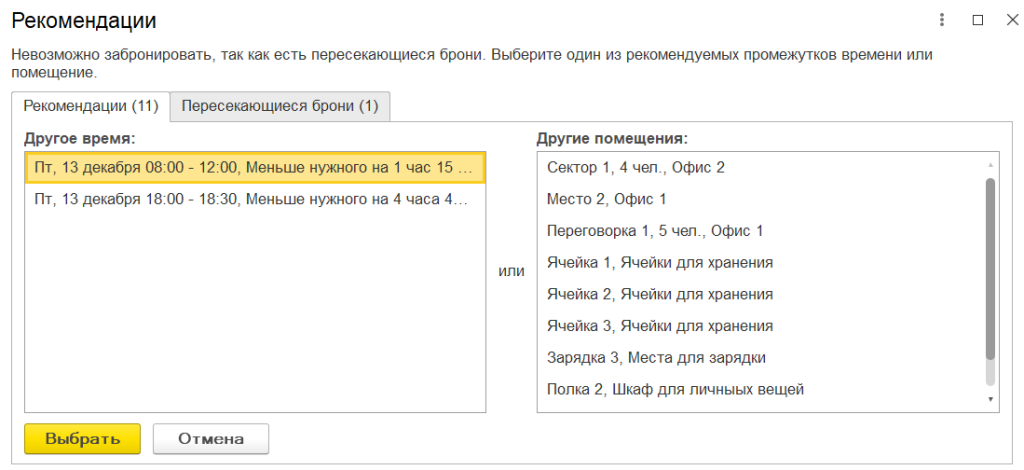Open the Пересекающиеся брони (1) tab

[x=280, y=106]
